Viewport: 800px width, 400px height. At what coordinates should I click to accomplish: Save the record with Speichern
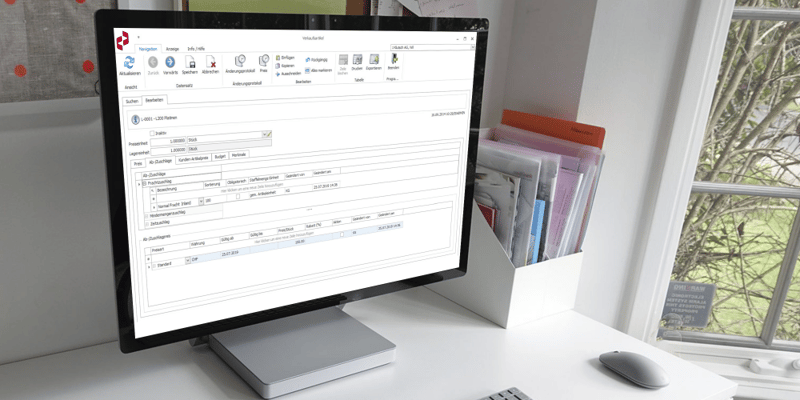[x=190, y=62]
